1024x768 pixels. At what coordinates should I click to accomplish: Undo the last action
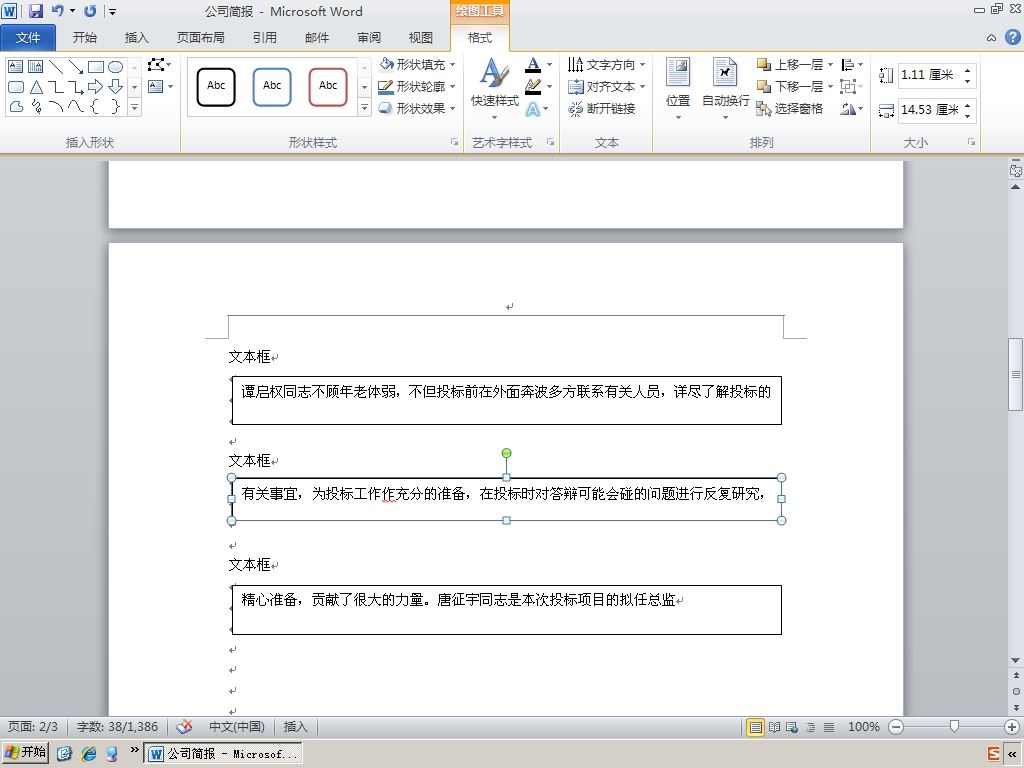[57, 10]
